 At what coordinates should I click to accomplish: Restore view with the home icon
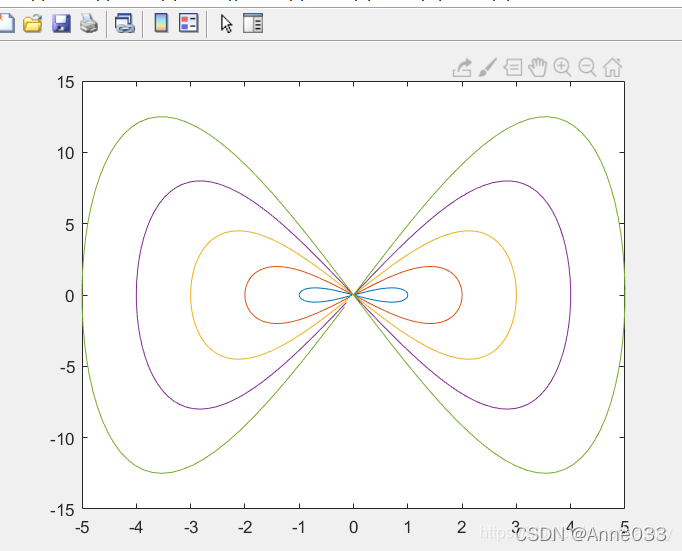click(612, 67)
